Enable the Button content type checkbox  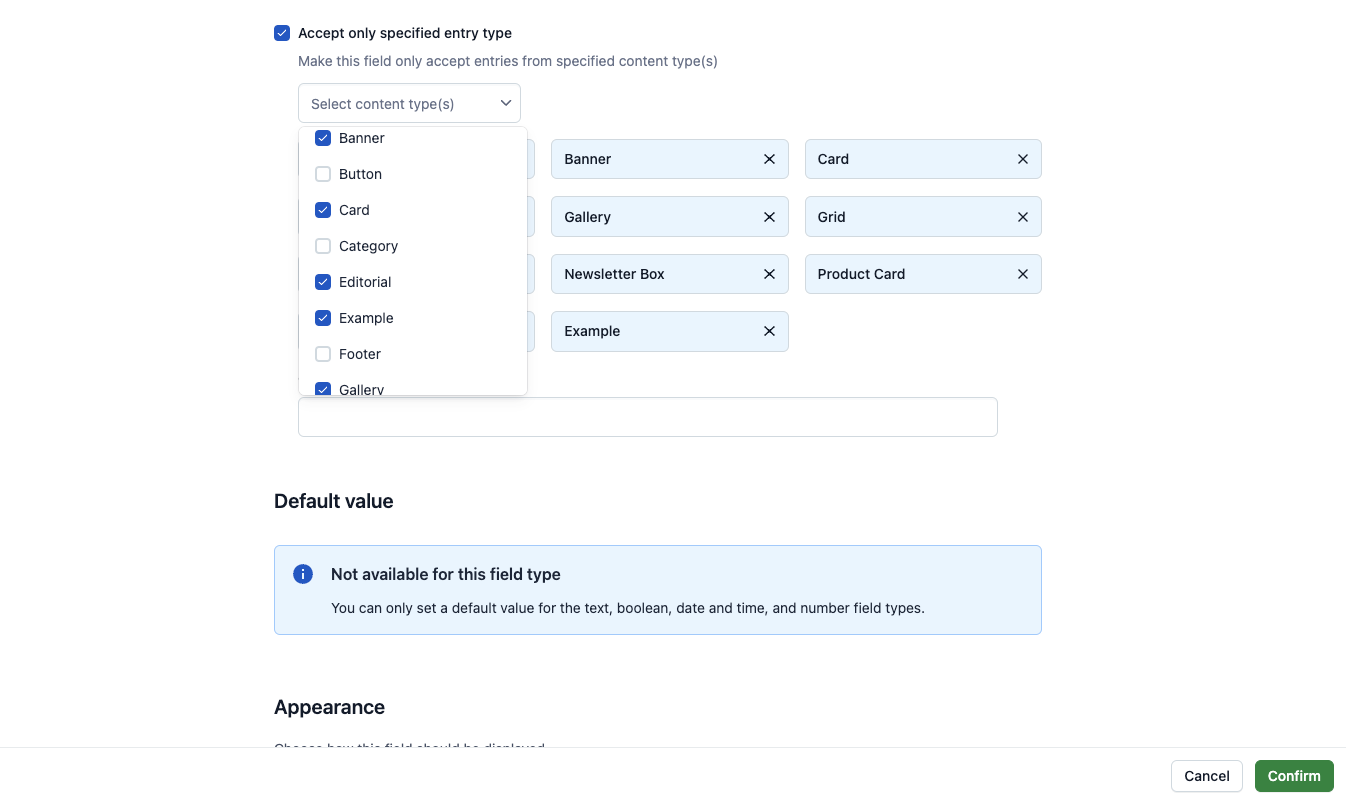pyautogui.click(x=323, y=174)
